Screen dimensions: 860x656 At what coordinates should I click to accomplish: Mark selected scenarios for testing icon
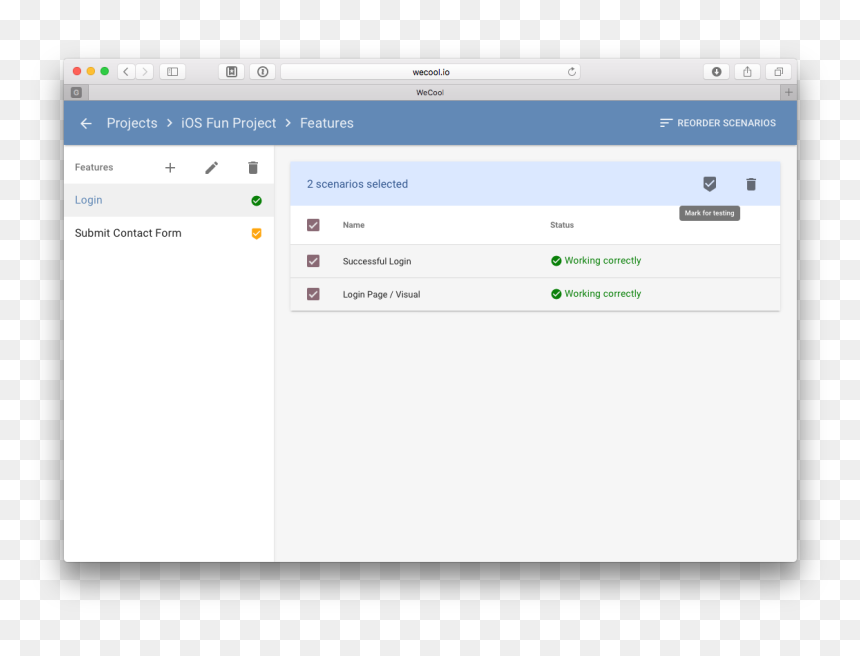709,184
